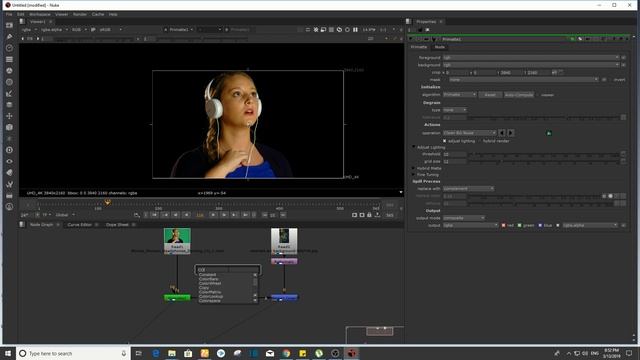Image resolution: width=640 pixels, height=360 pixels.
Task: Click the pause viewer updates icon
Action: pyautogui.click(x=355, y=30)
